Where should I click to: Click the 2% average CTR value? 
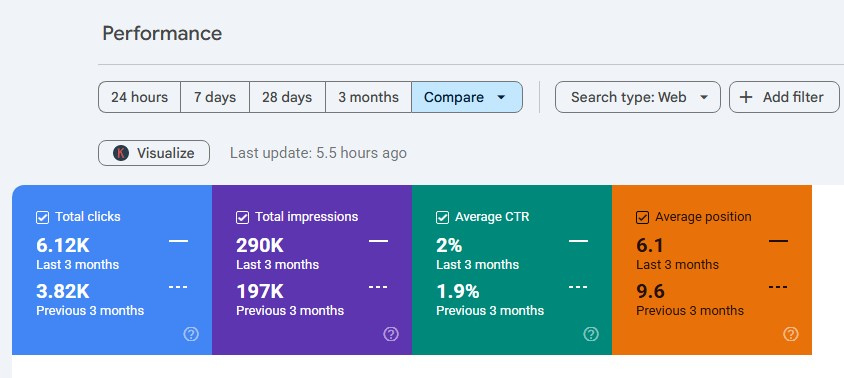tap(449, 246)
